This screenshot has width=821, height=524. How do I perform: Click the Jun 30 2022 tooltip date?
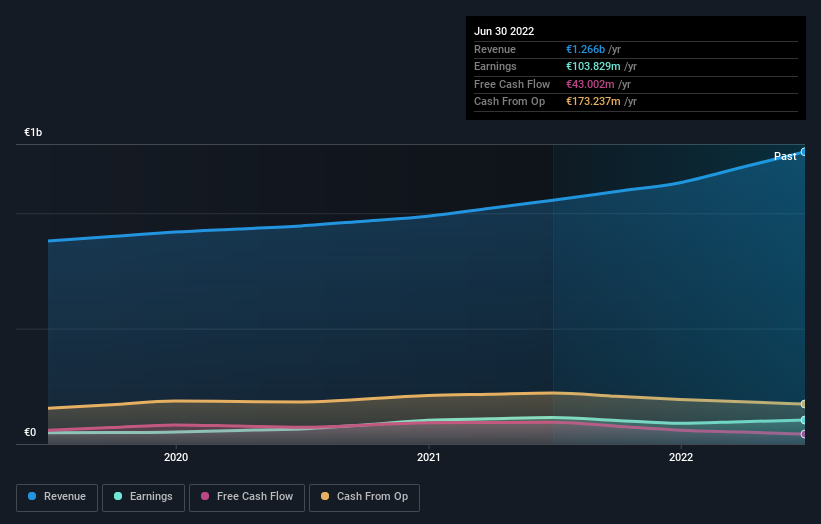coord(504,31)
